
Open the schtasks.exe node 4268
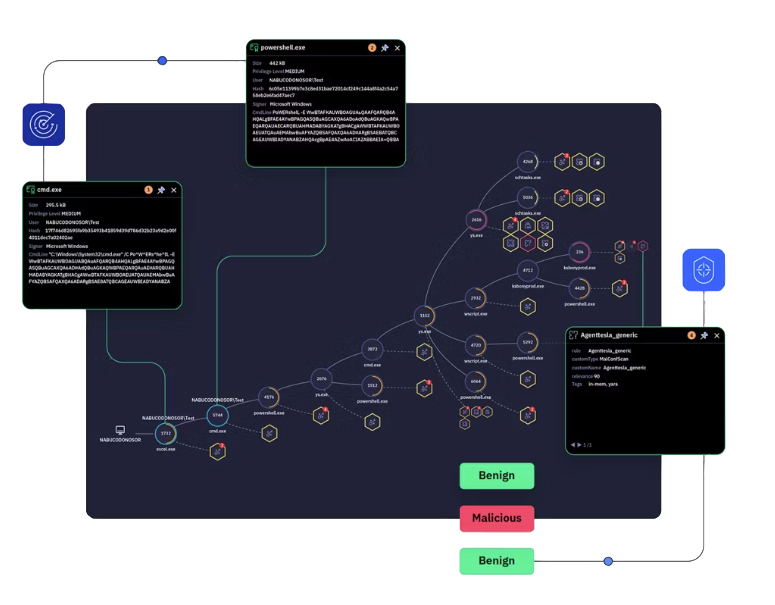coord(527,162)
